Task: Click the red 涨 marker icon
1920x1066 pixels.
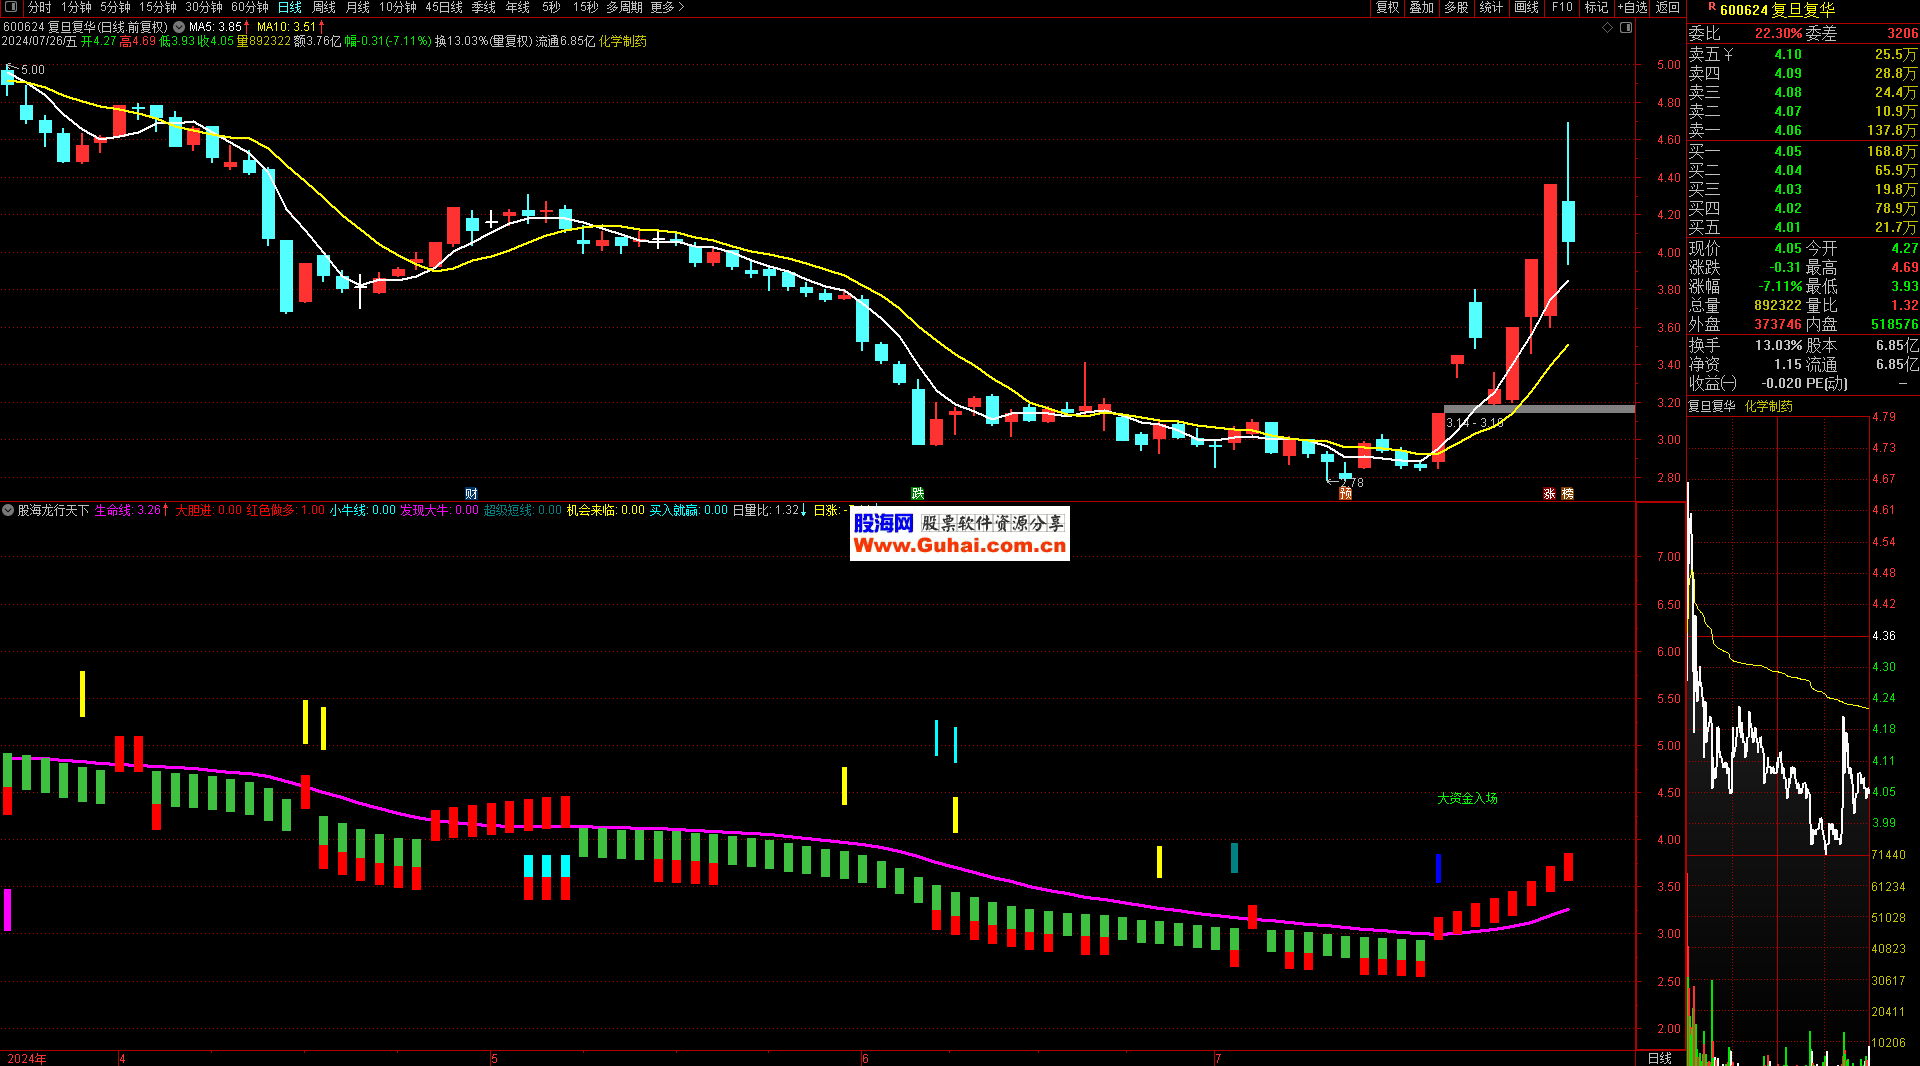Action: coord(1549,493)
